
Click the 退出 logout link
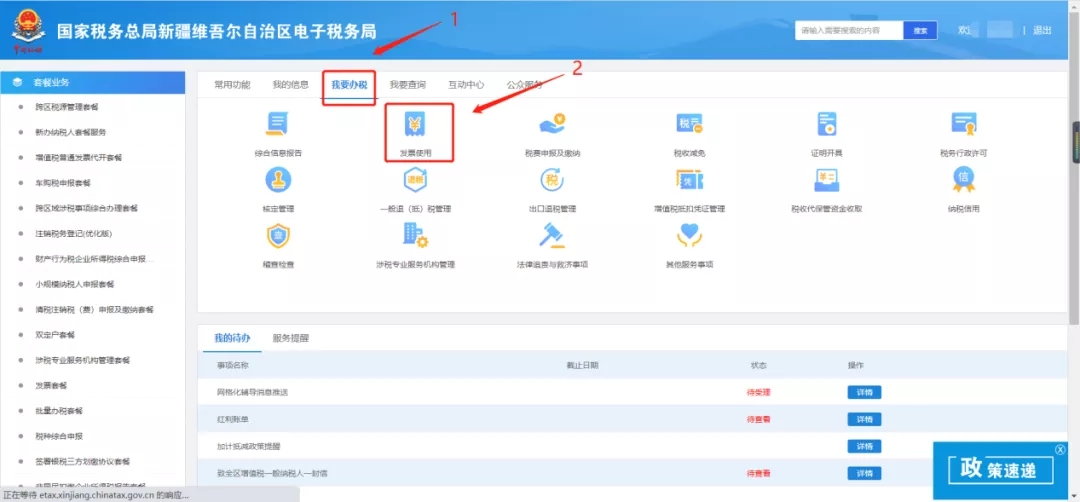click(1042, 31)
